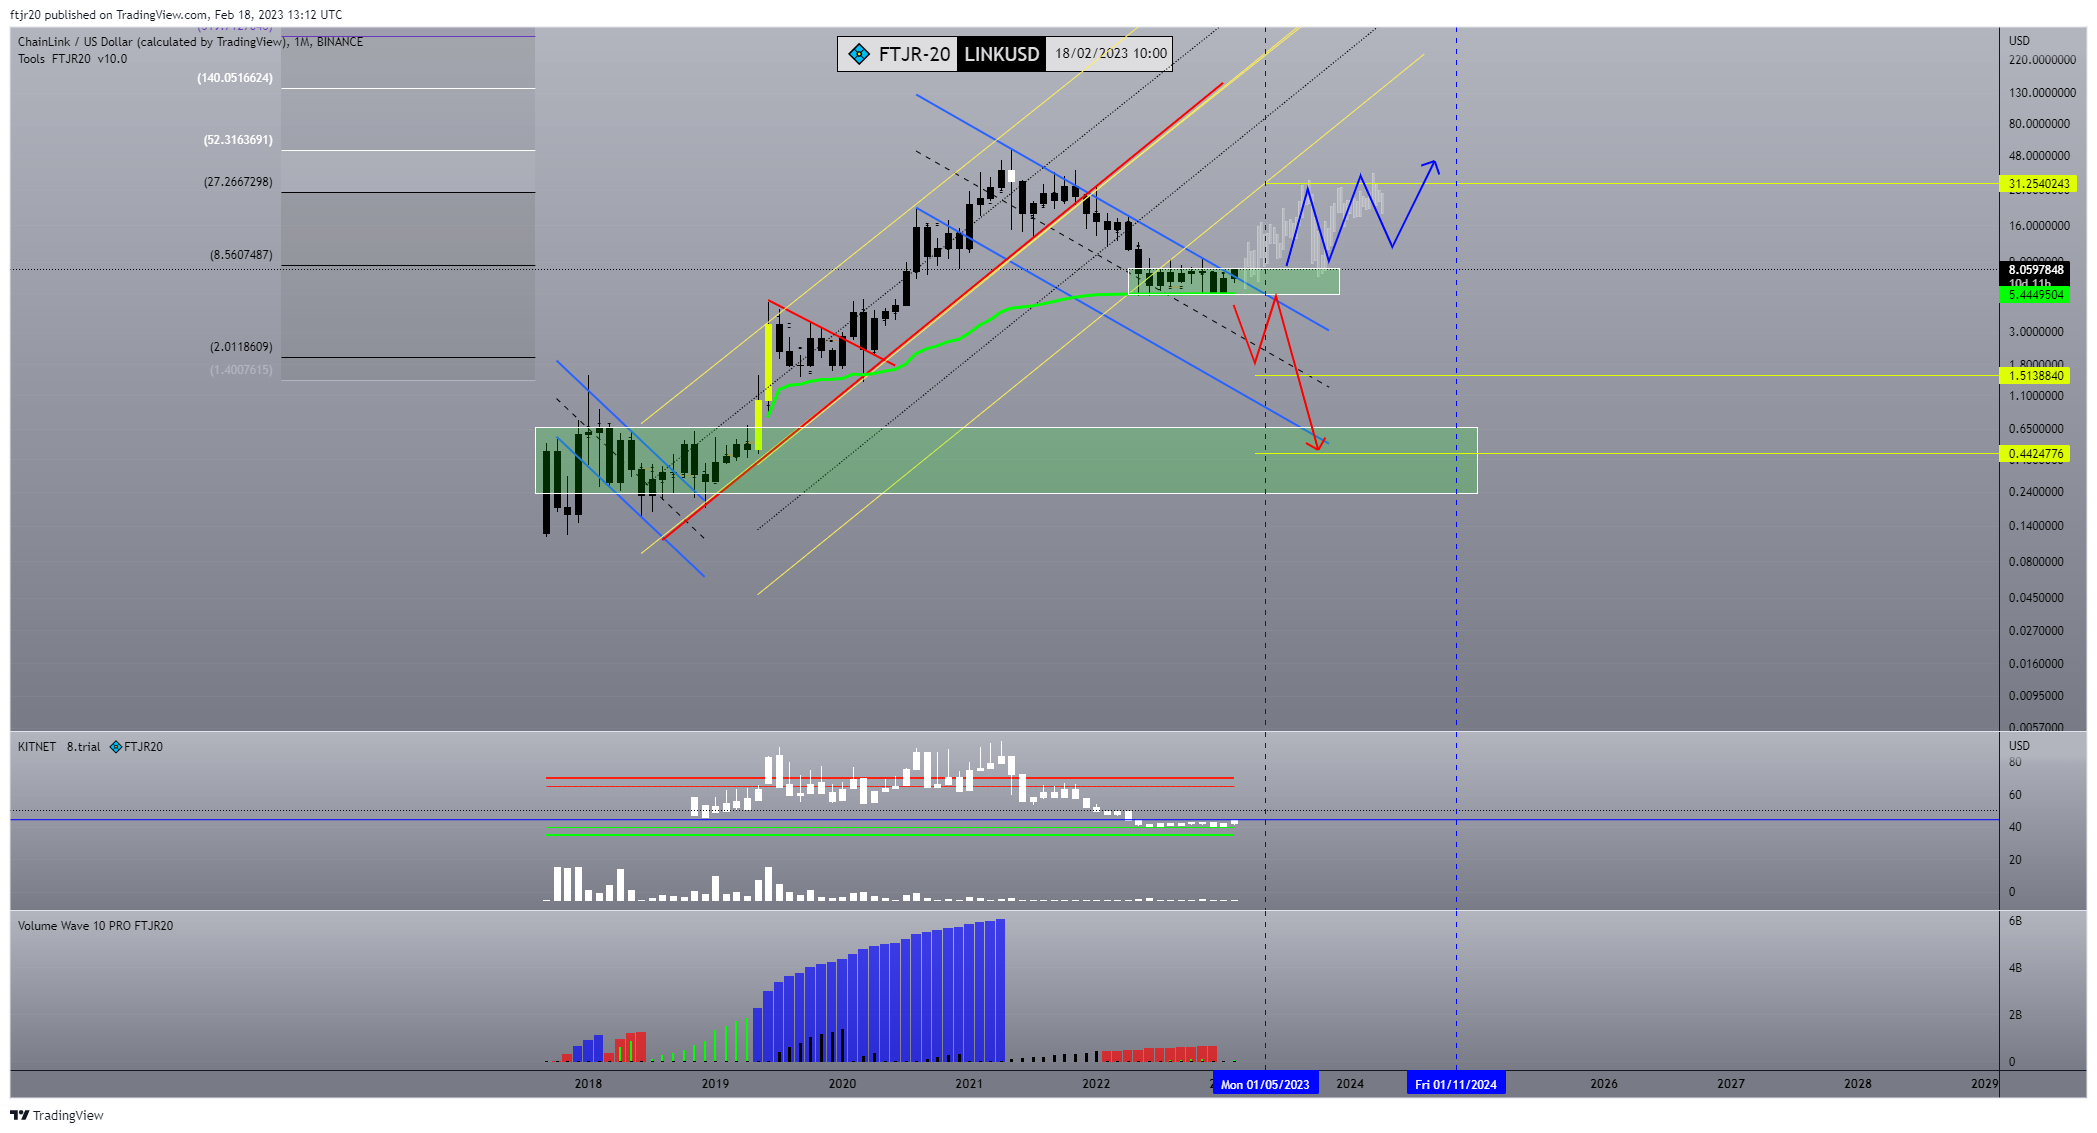
Task: Click year 2019 on the time axis
Action: click(715, 1084)
